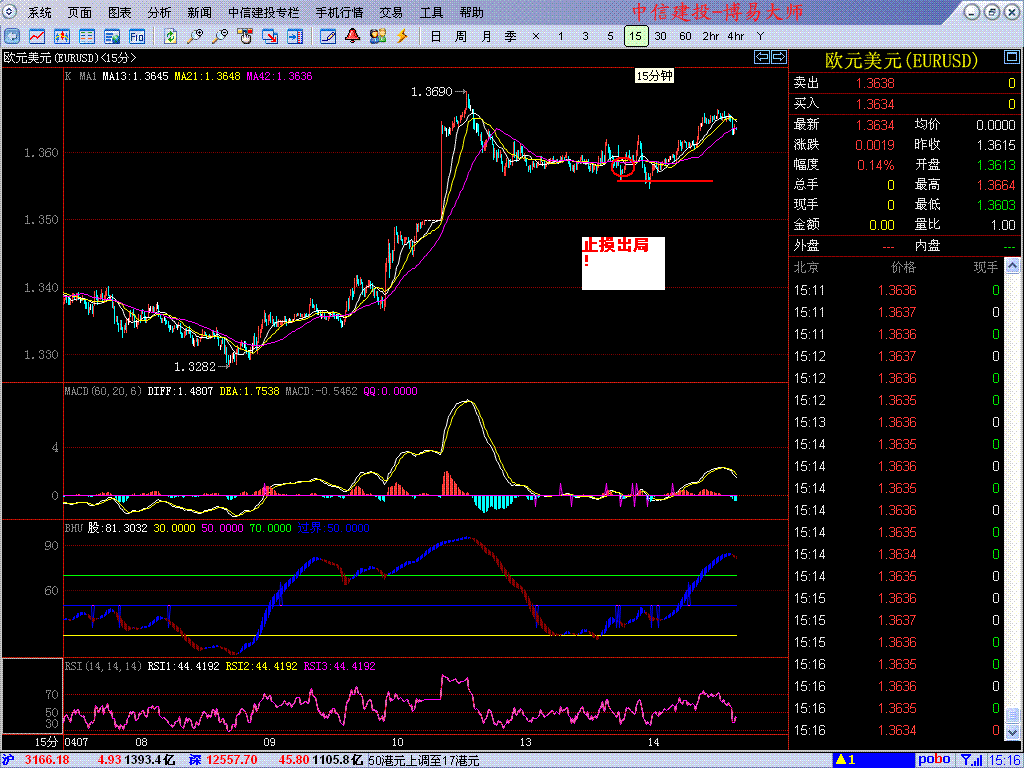Screen dimensions: 1024x768
Task: Click the RSI(14,14,14) indicator label
Action: click(x=103, y=666)
